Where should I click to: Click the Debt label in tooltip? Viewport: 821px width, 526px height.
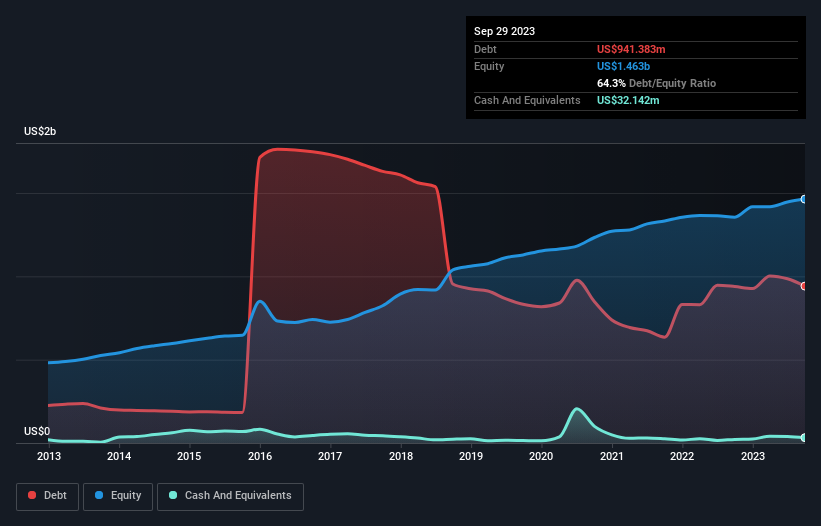[485, 49]
